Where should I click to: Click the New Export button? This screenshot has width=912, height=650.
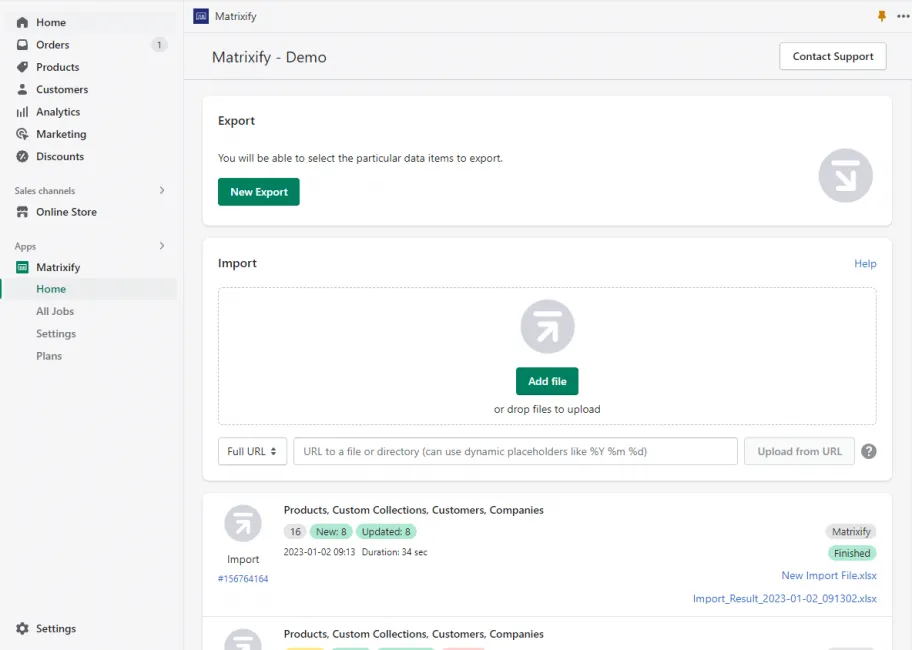point(259,192)
